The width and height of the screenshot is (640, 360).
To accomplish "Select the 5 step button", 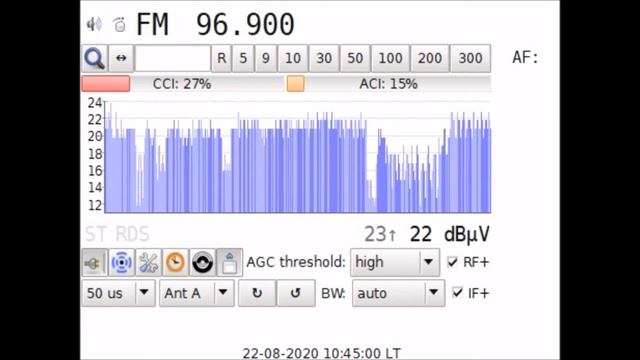I will coord(243,58).
